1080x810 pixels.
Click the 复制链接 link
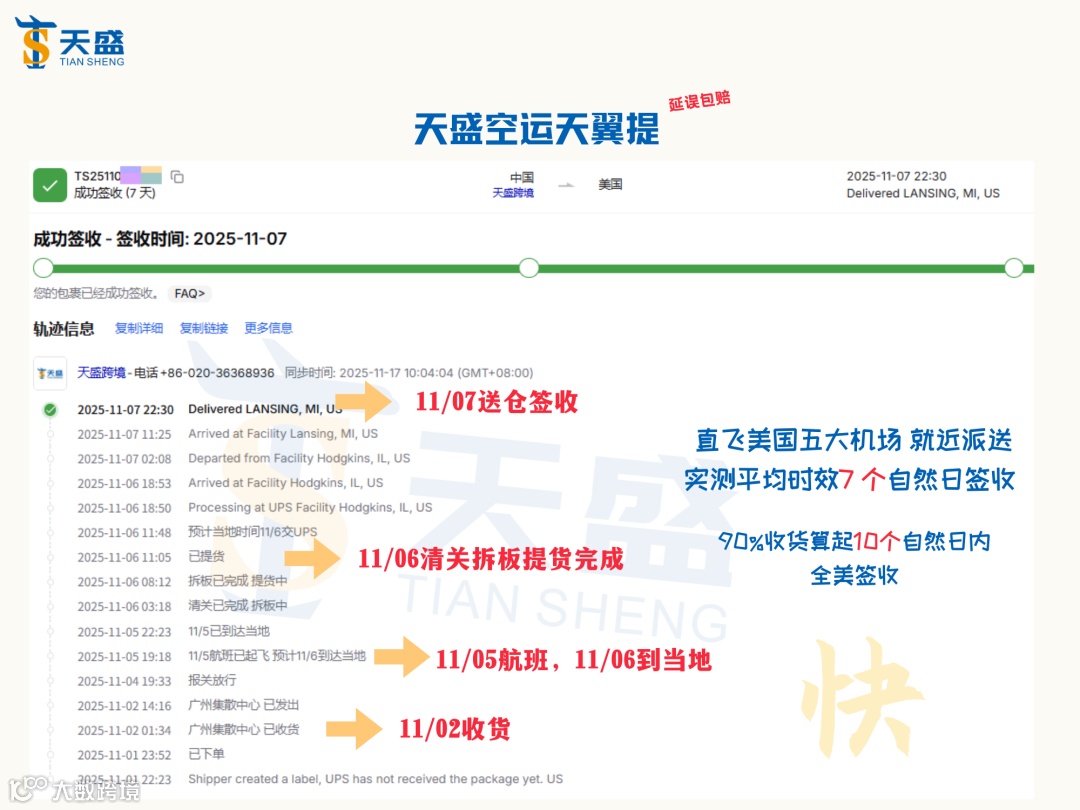[203, 328]
